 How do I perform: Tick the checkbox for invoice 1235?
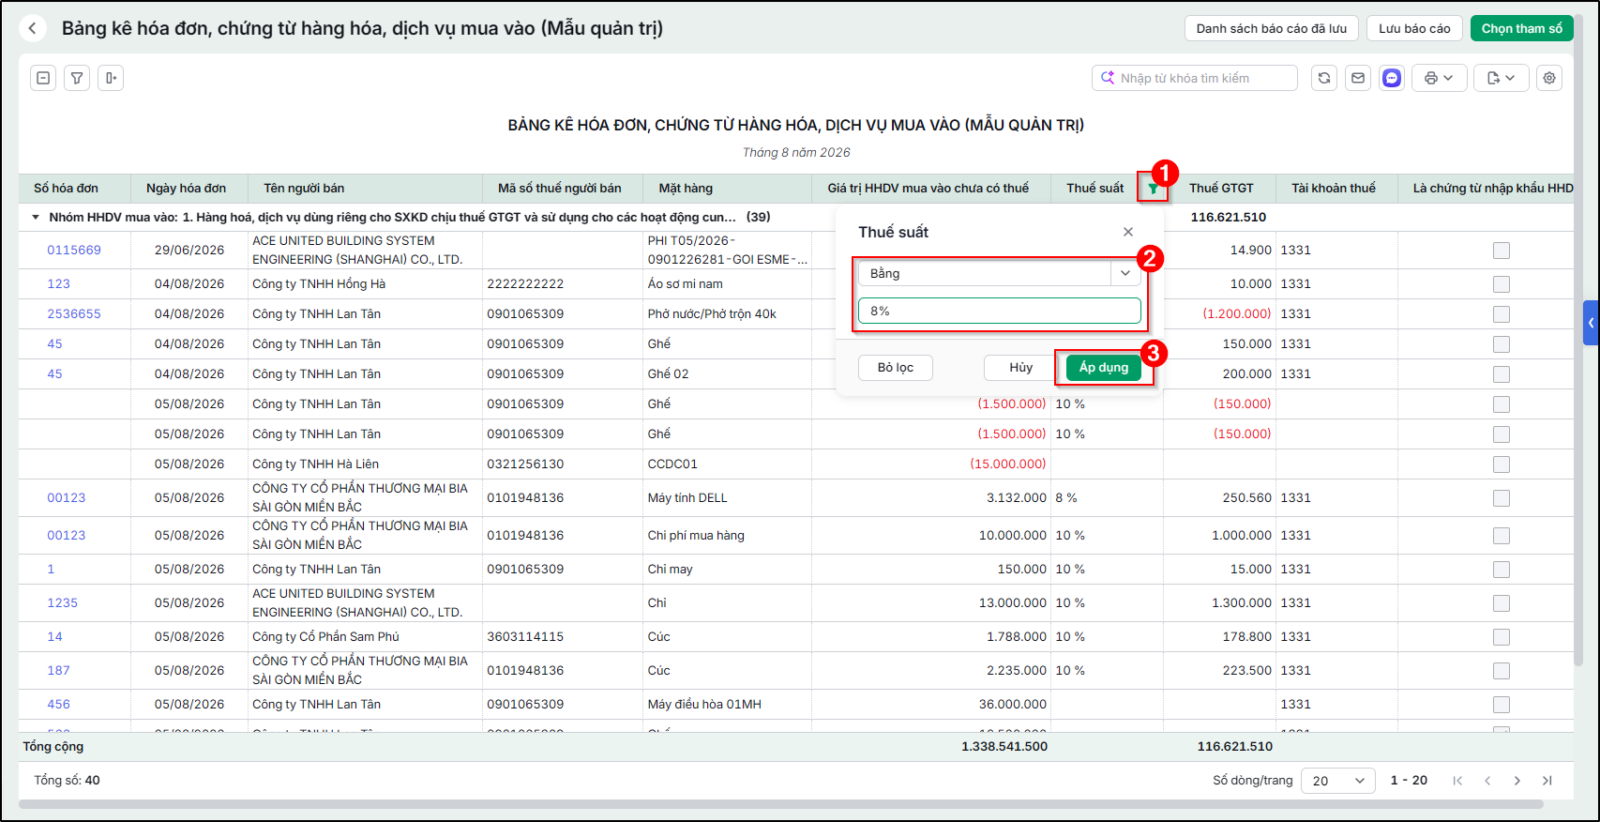click(1501, 603)
